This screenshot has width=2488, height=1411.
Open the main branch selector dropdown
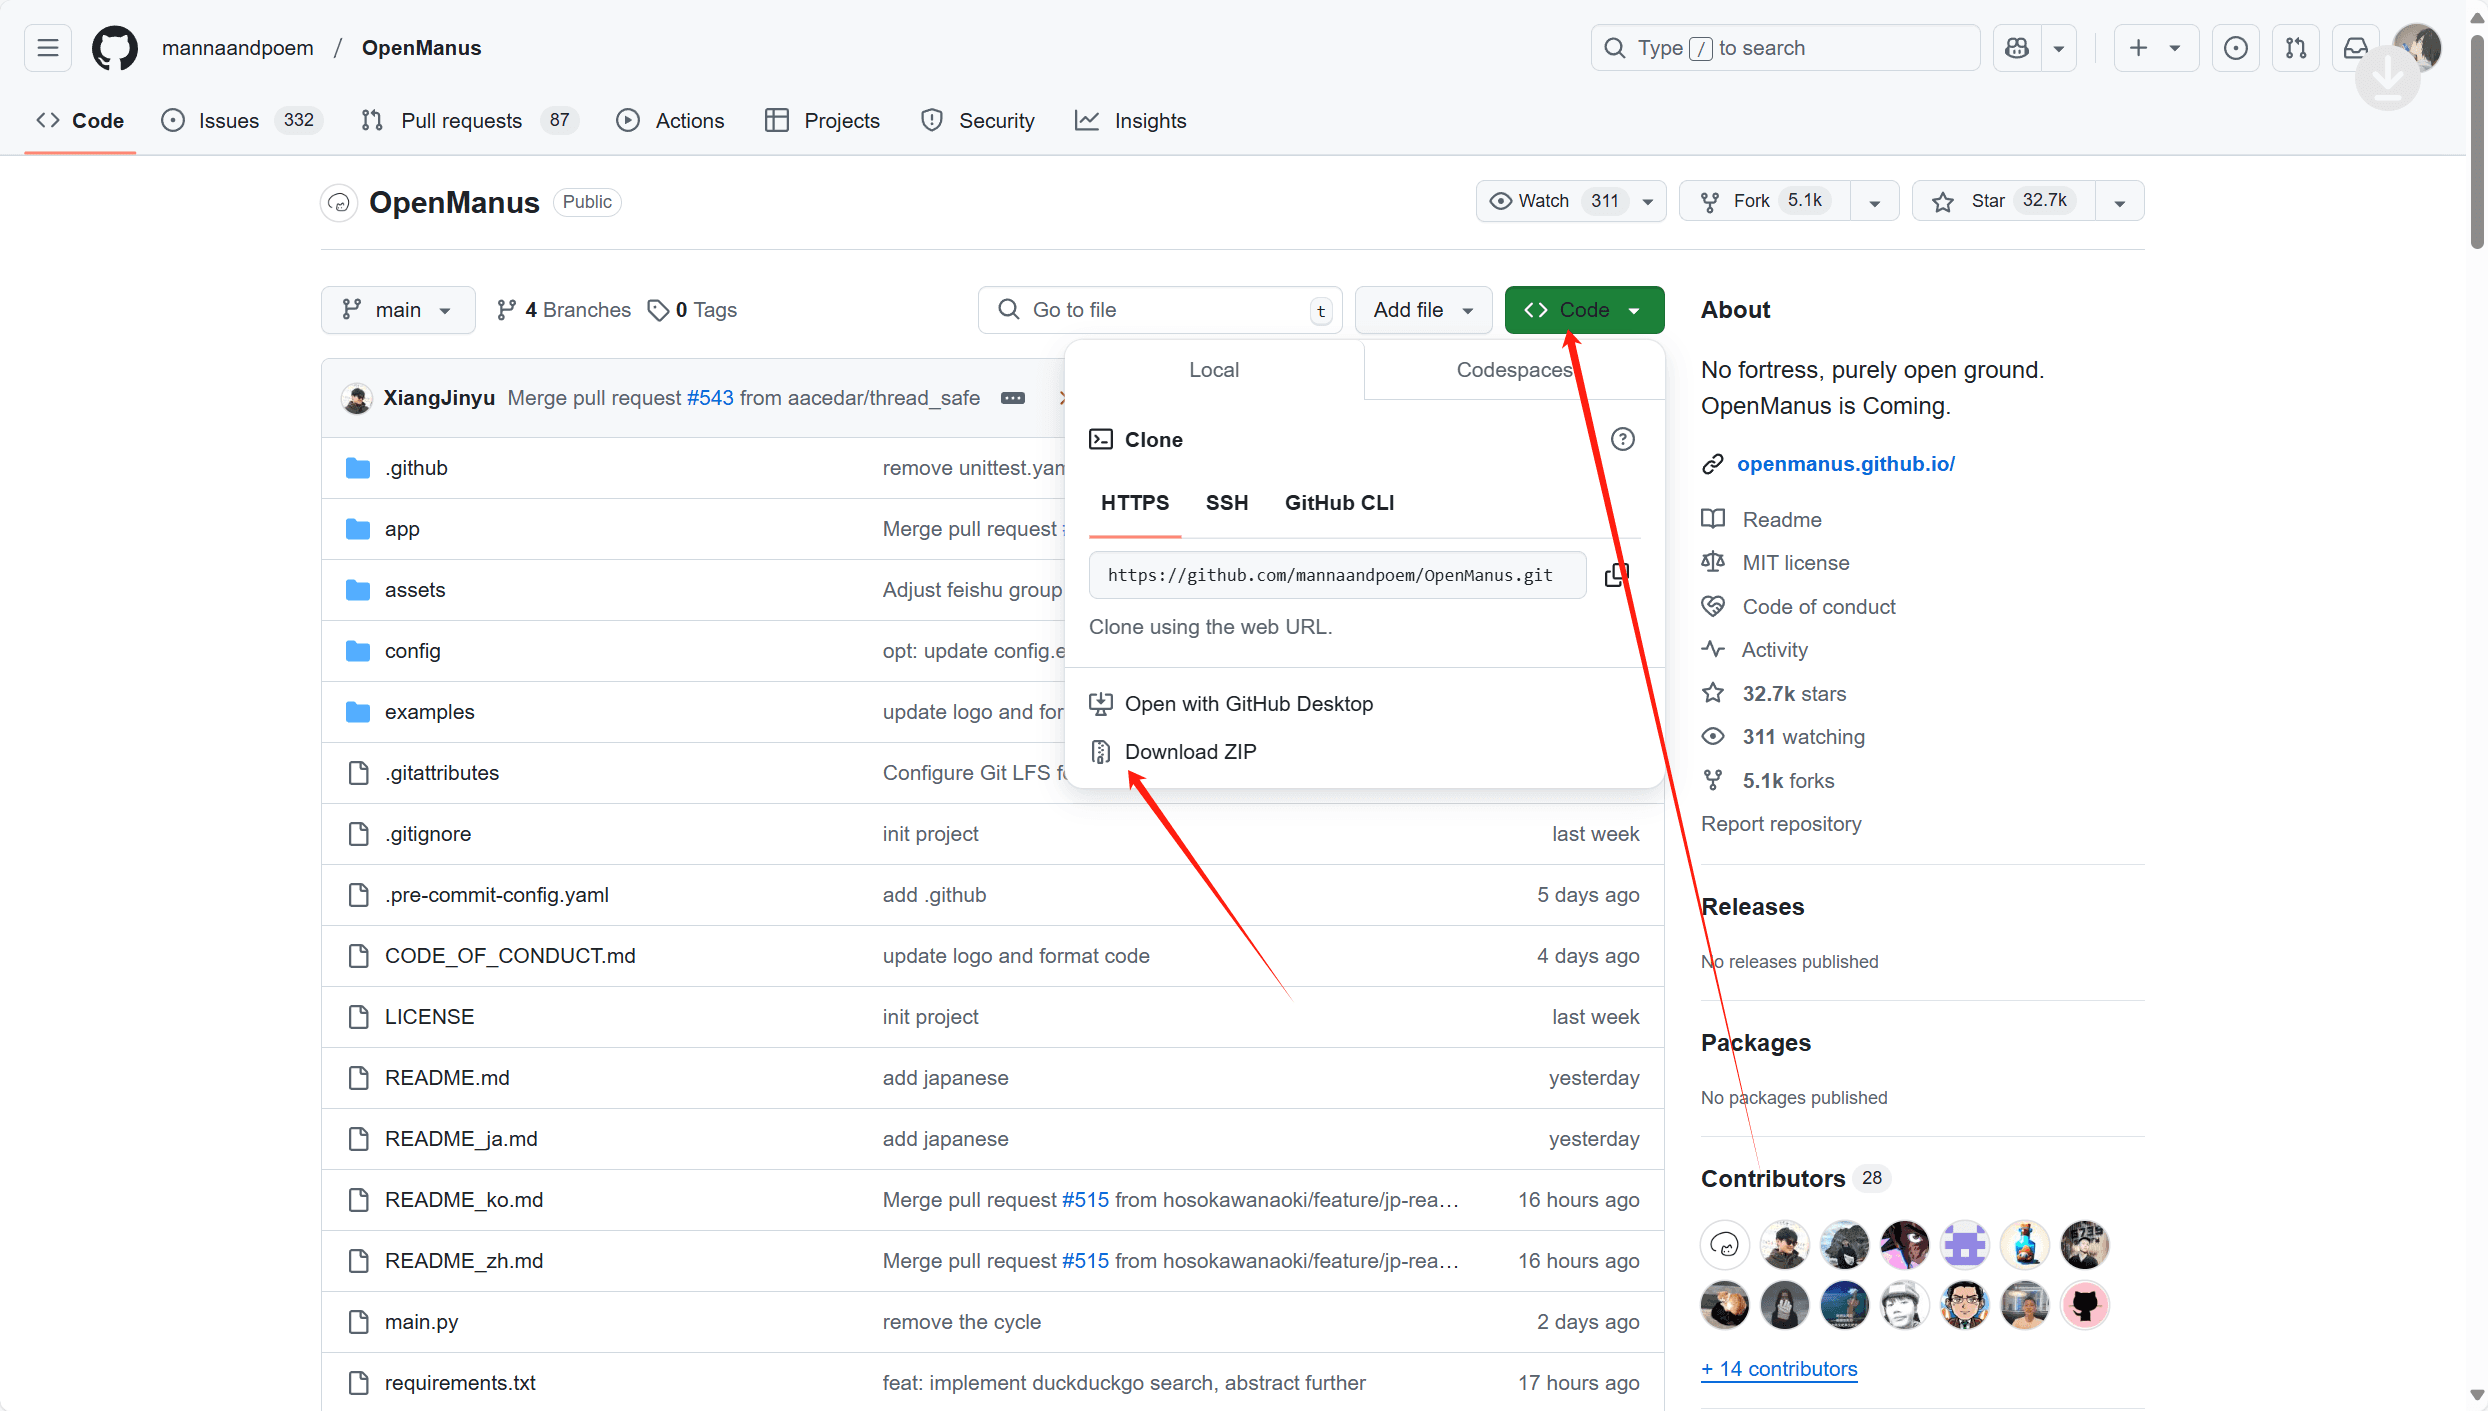pyautogui.click(x=397, y=310)
